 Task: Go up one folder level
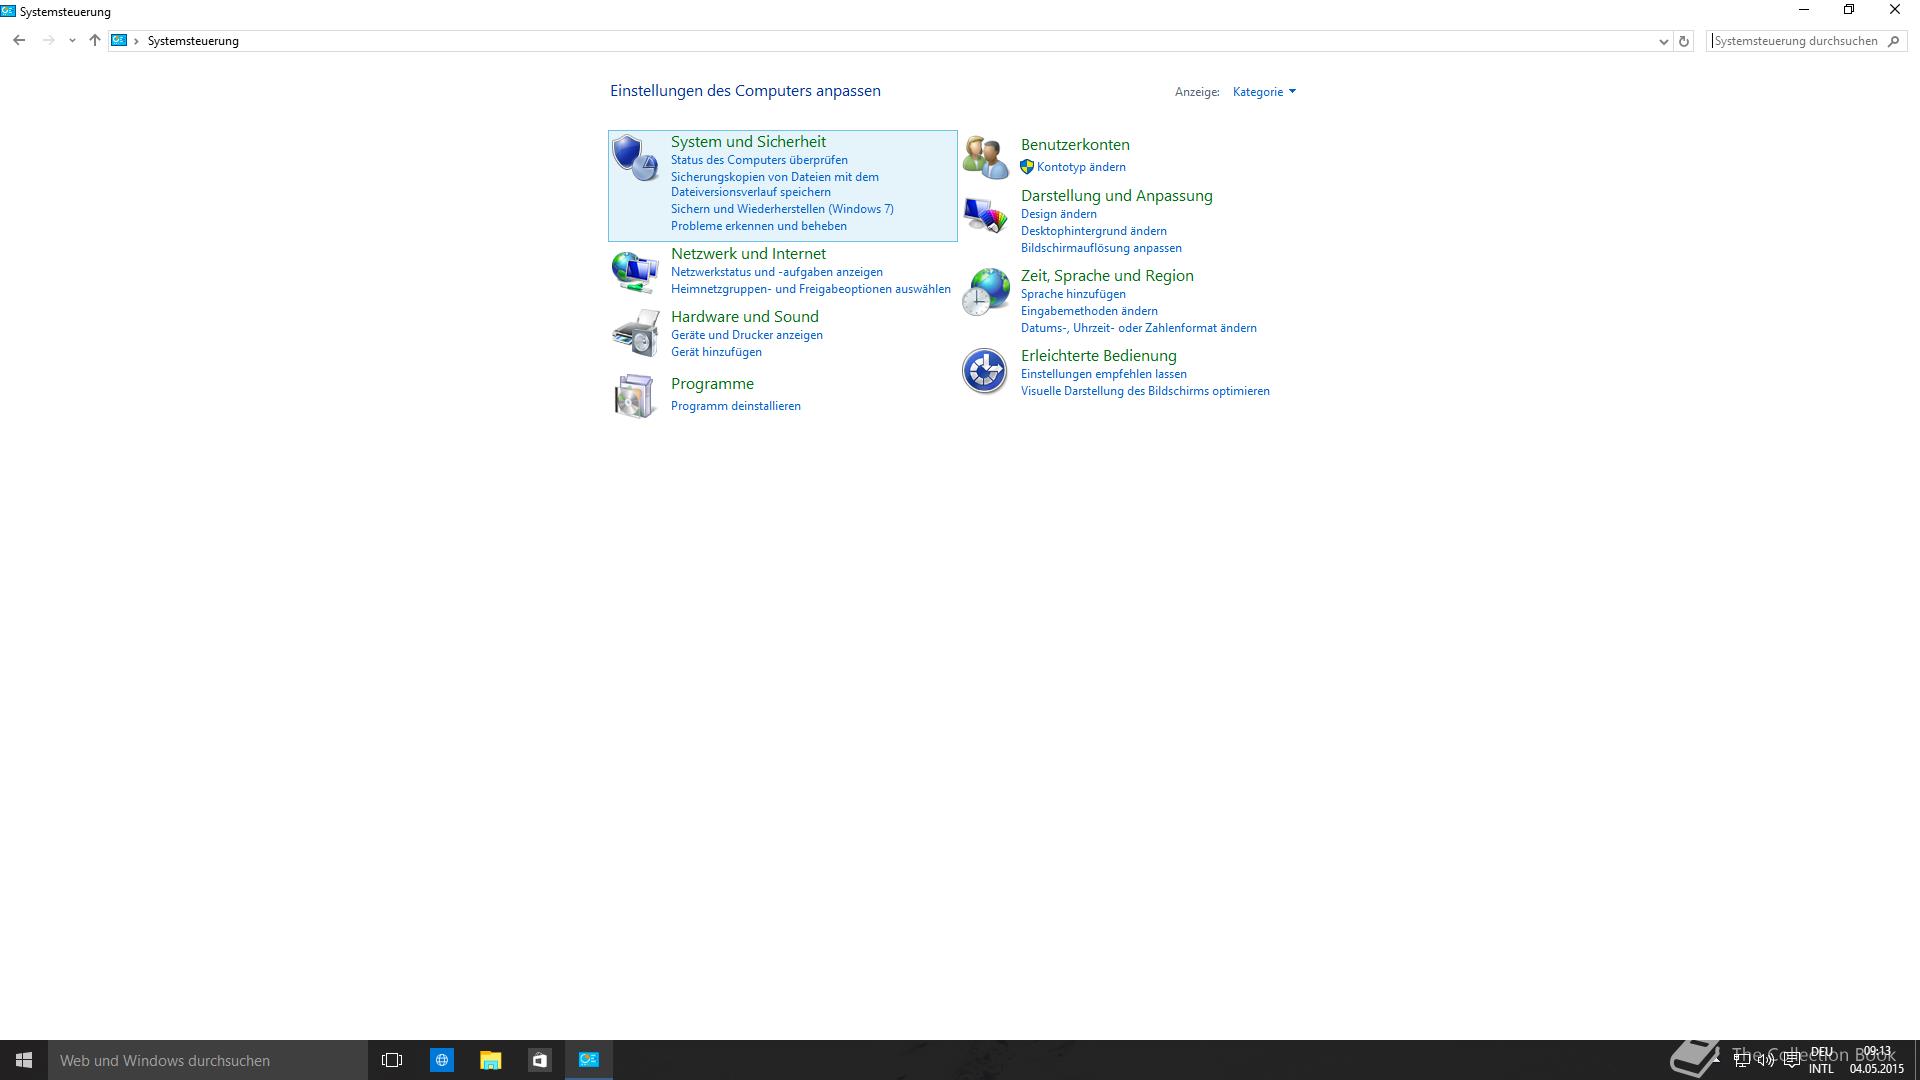pyautogui.click(x=95, y=41)
